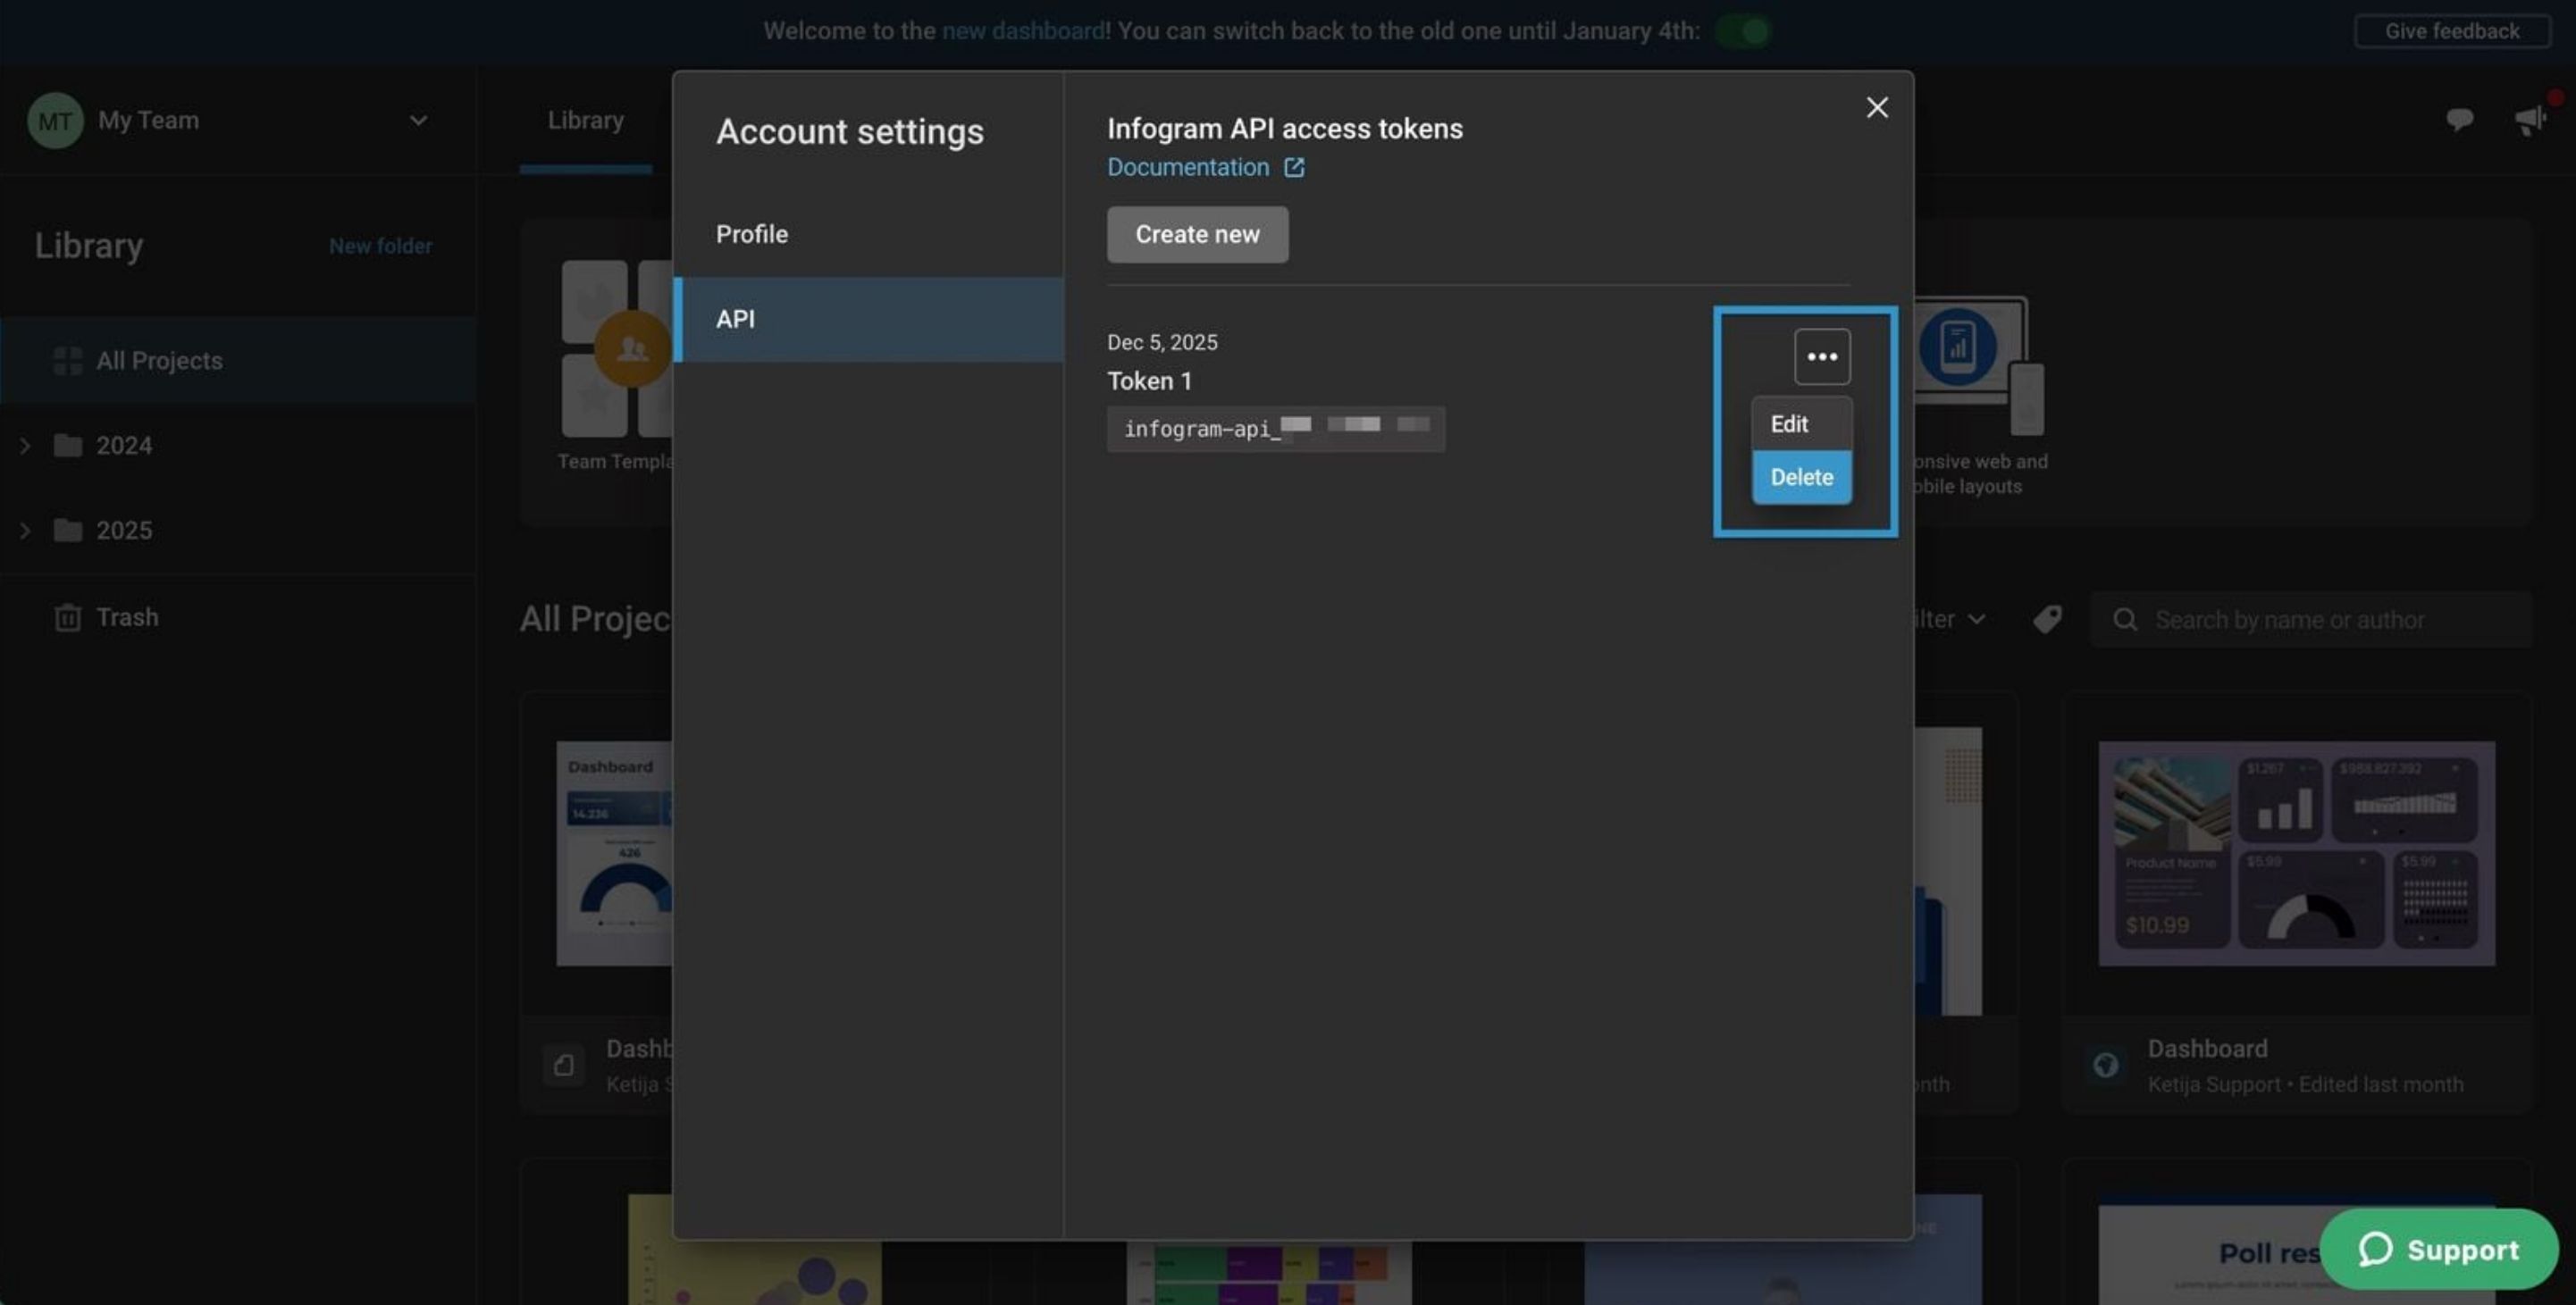
Task: Expand the 2024 folder in sidebar
Action: point(24,445)
